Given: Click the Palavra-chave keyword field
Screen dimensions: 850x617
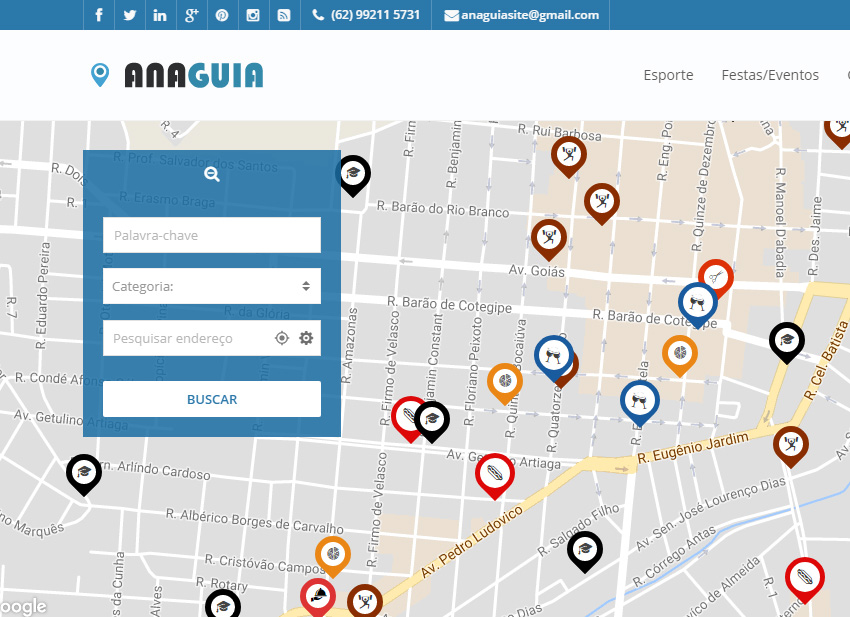Looking at the screenshot, I should pyautogui.click(x=212, y=235).
